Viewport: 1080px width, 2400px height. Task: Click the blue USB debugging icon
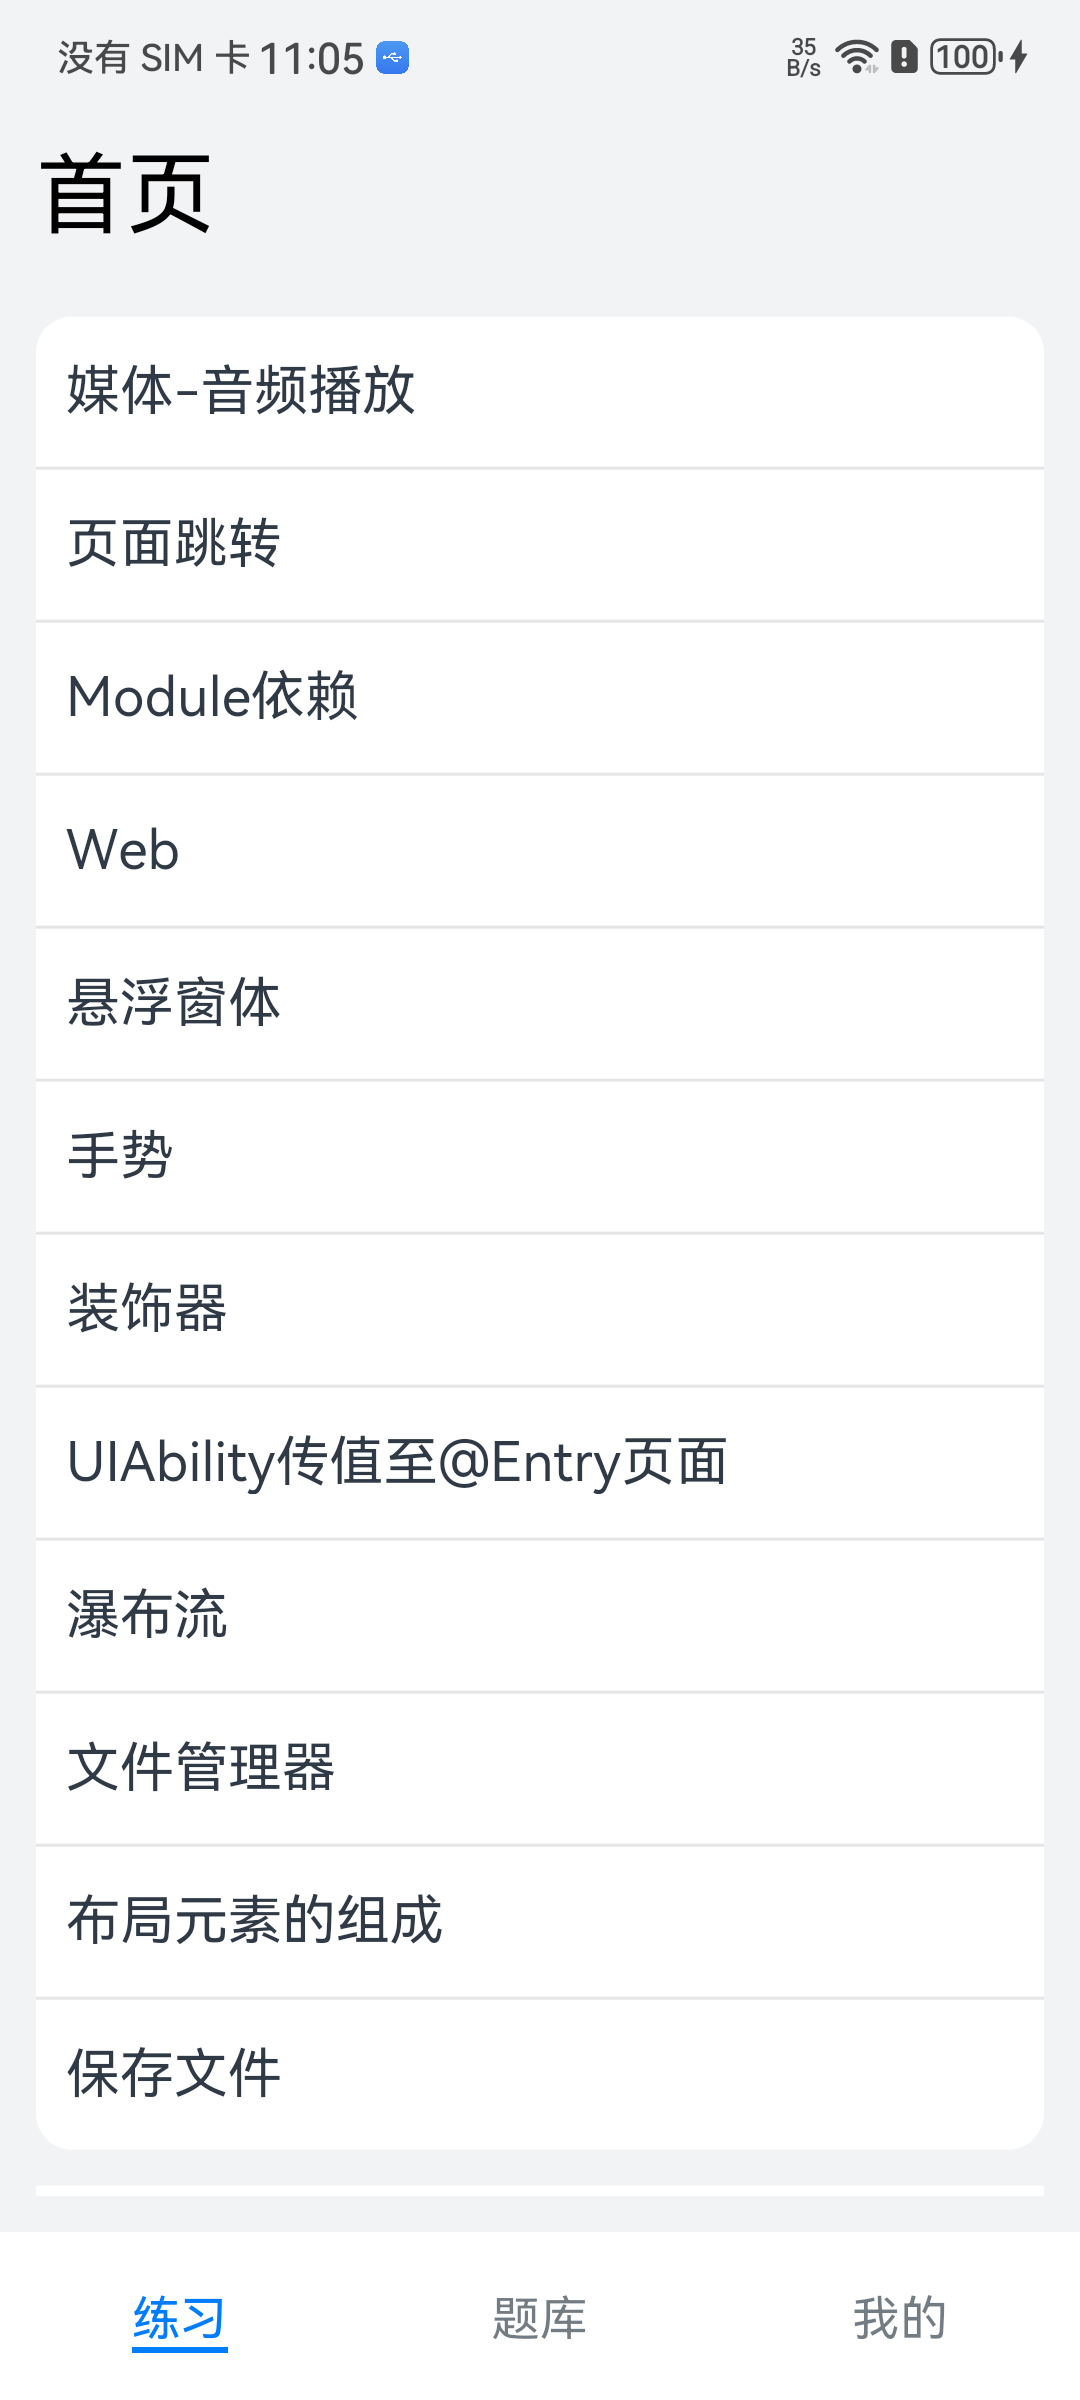(392, 58)
